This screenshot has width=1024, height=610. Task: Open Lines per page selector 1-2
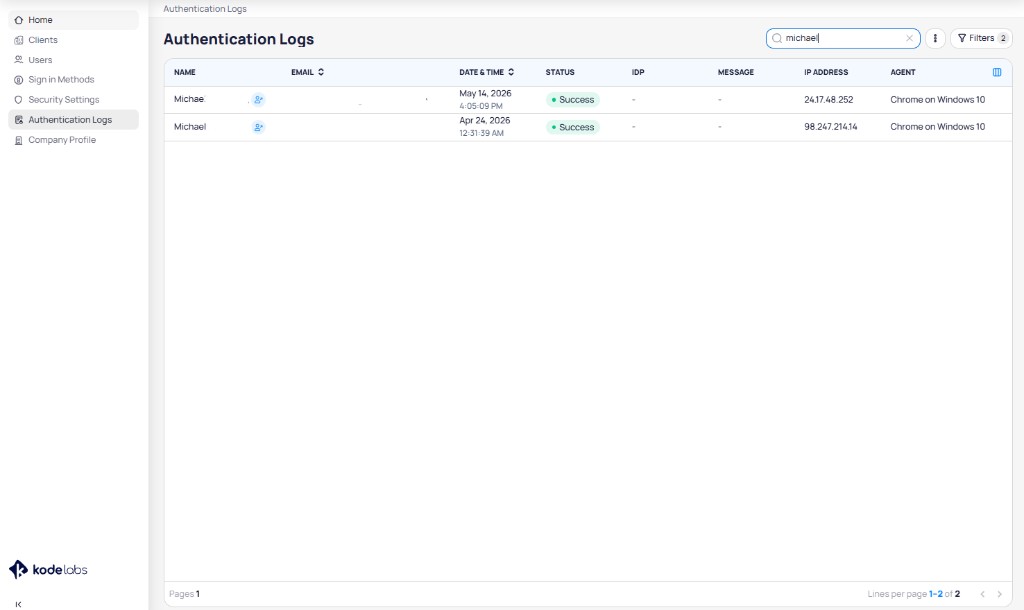[936, 594]
